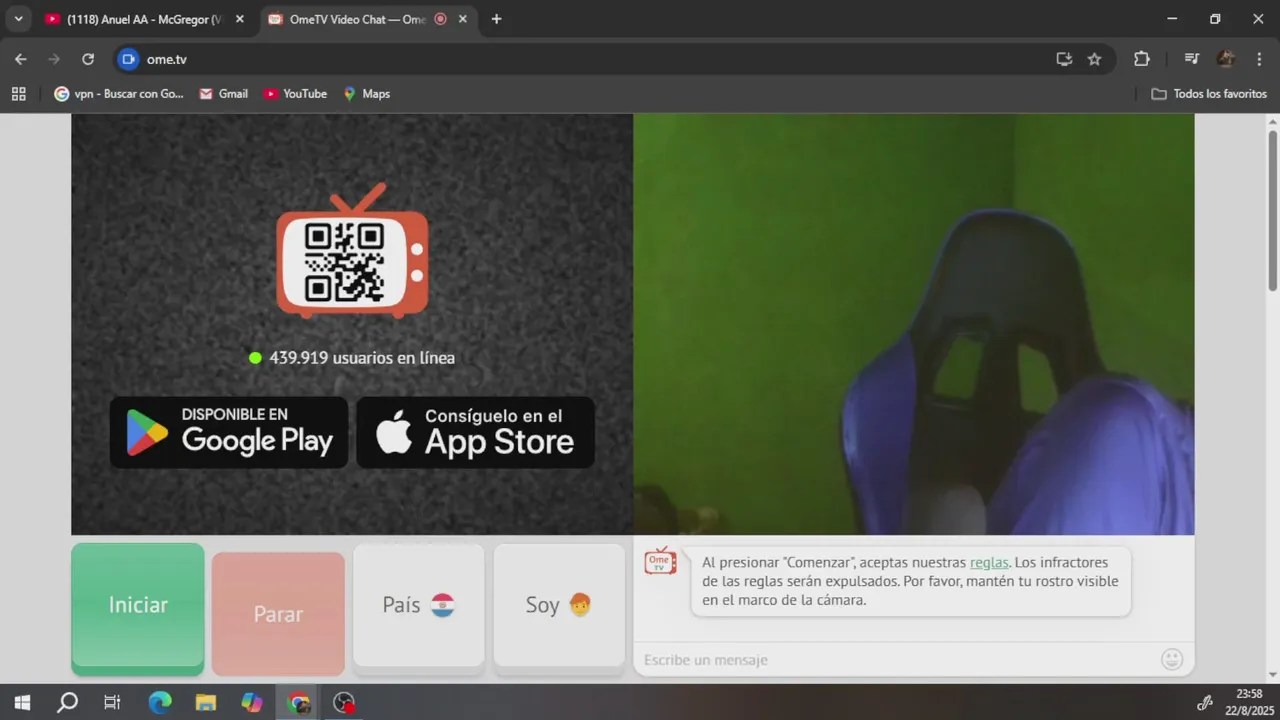
Task: Open the País country selector
Action: click(x=418, y=605)
